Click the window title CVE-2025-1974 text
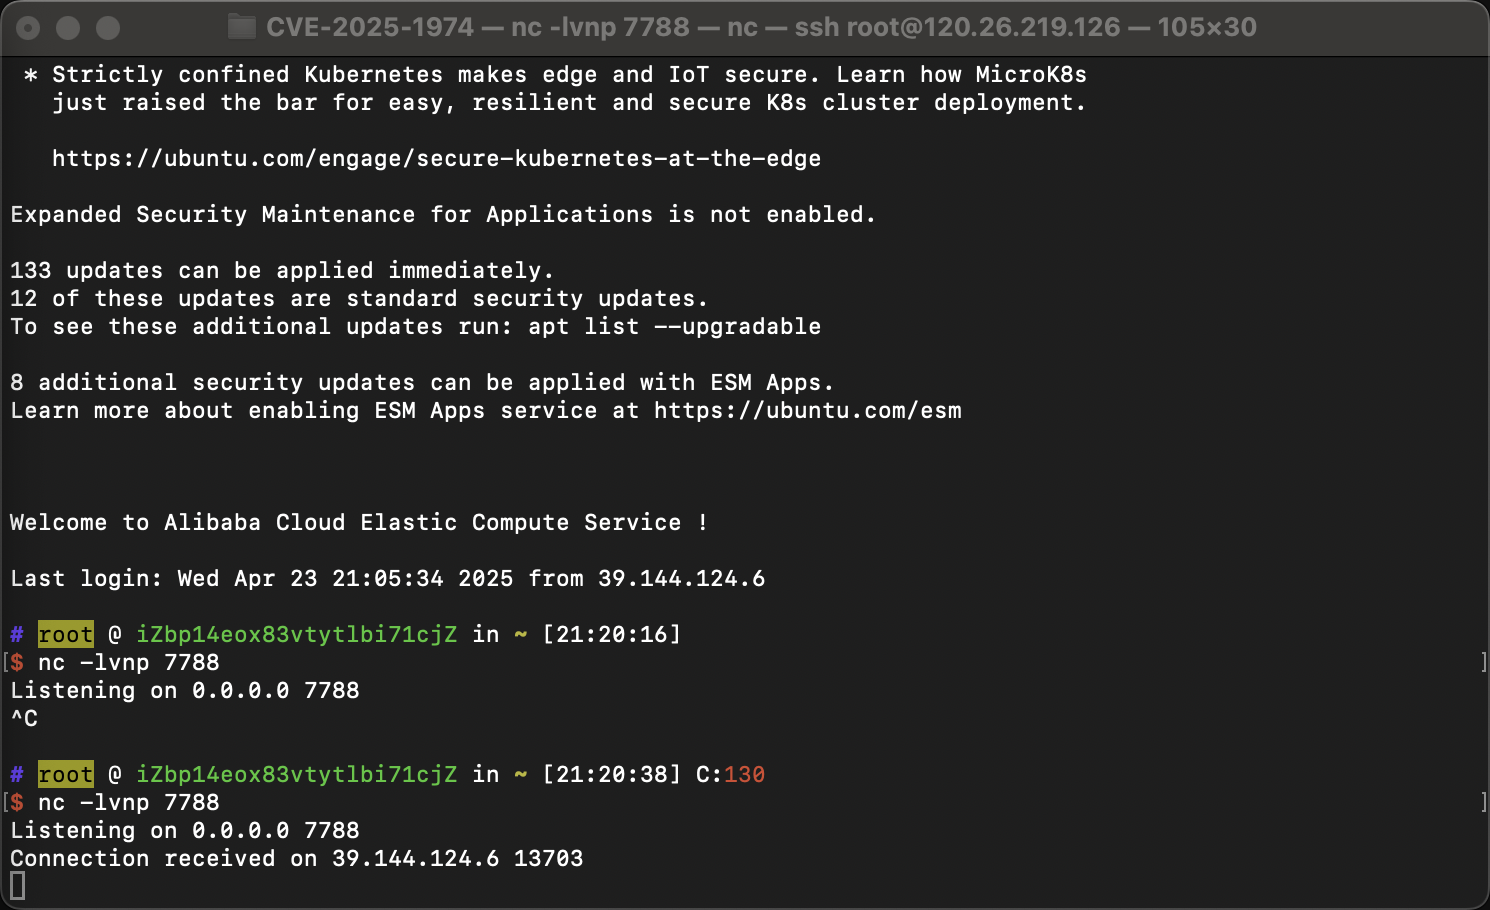The width and height of the screenshot is (1490, 910). pyautogui.click(x=370, y=27)
